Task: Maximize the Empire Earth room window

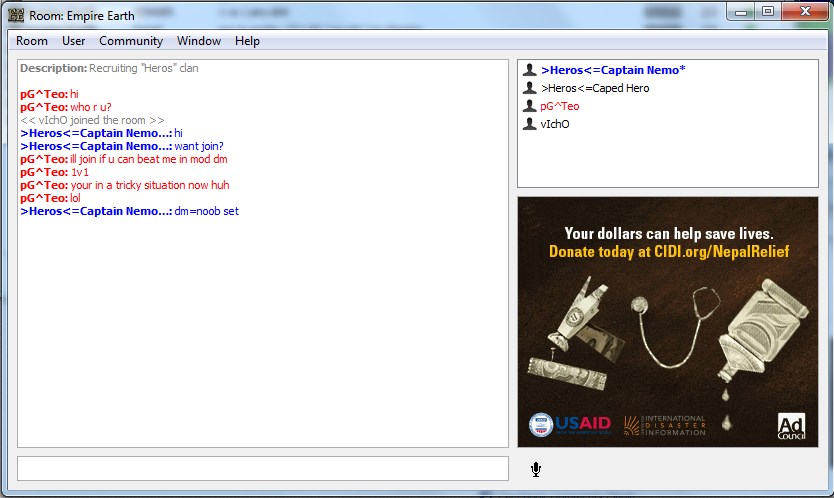Action: (767, 11)
